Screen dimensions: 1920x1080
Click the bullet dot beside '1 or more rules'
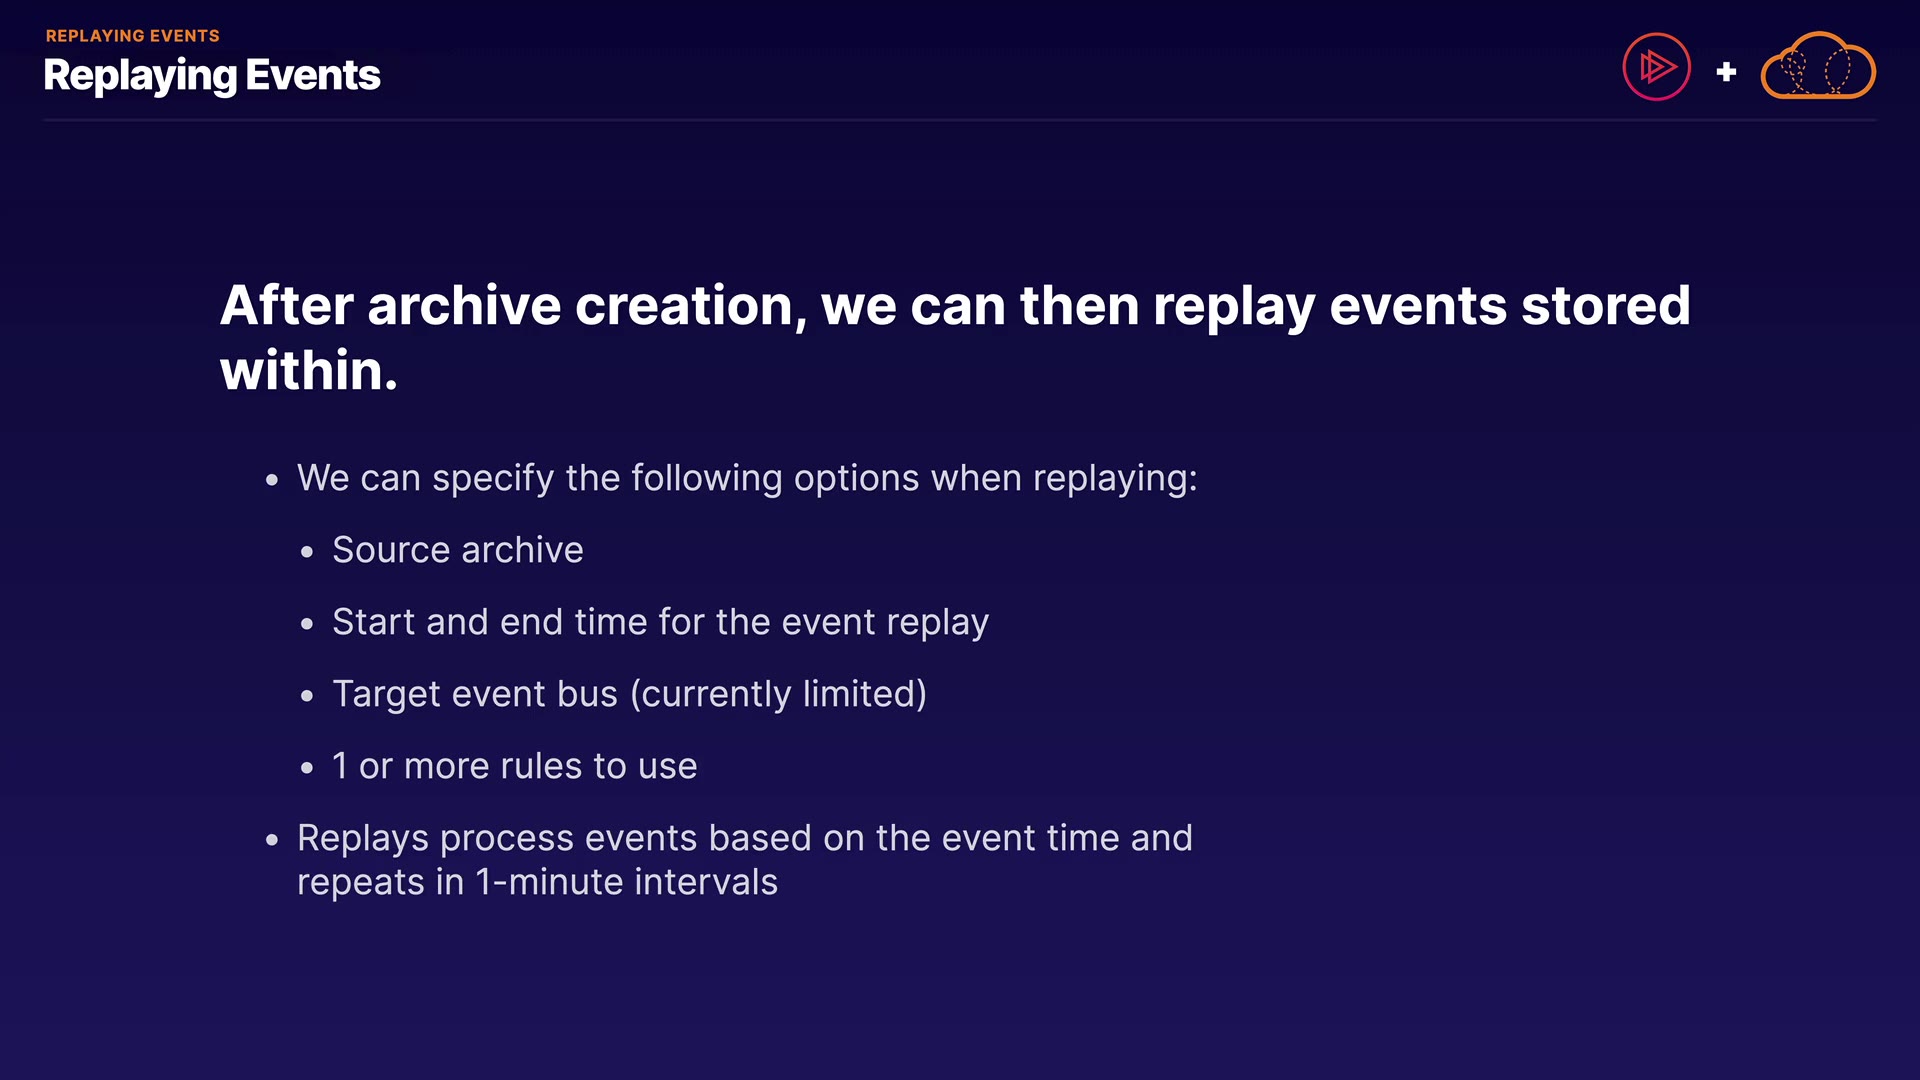(x=307, y=768)
